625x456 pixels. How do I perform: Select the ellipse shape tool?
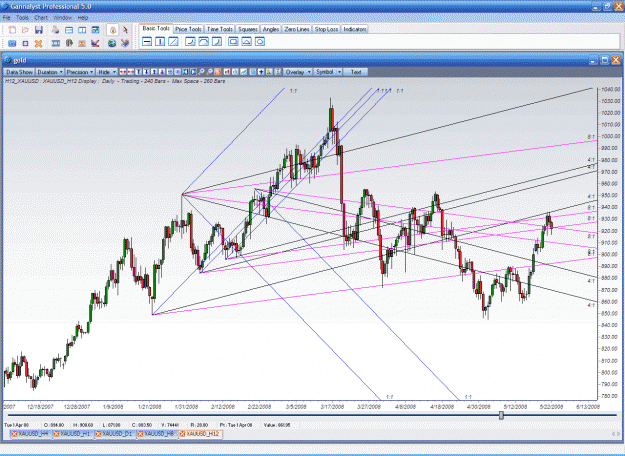(259, 41)
